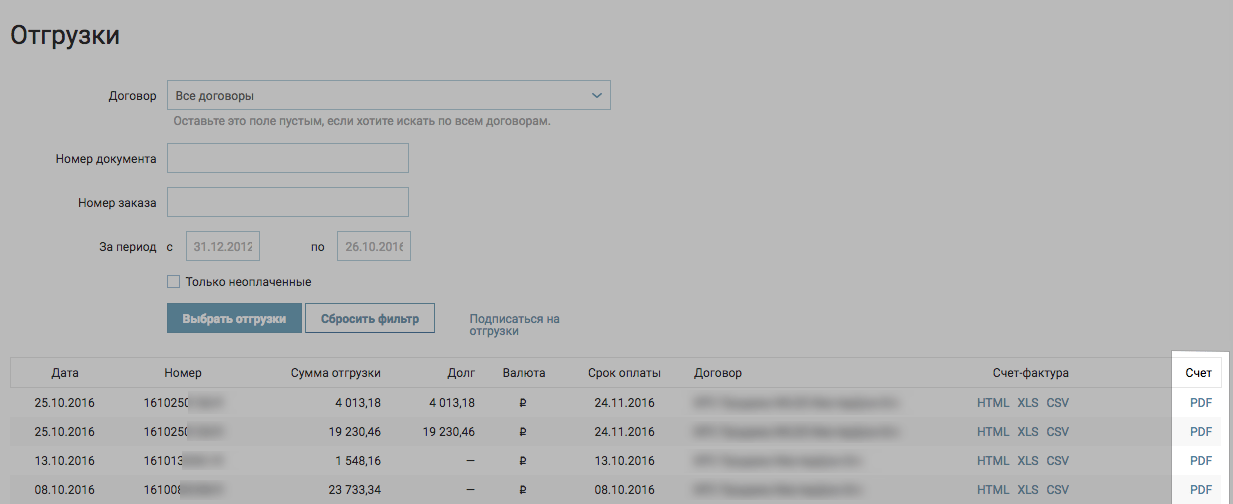Open the Договор contracts dropdown

coord(388,96)
